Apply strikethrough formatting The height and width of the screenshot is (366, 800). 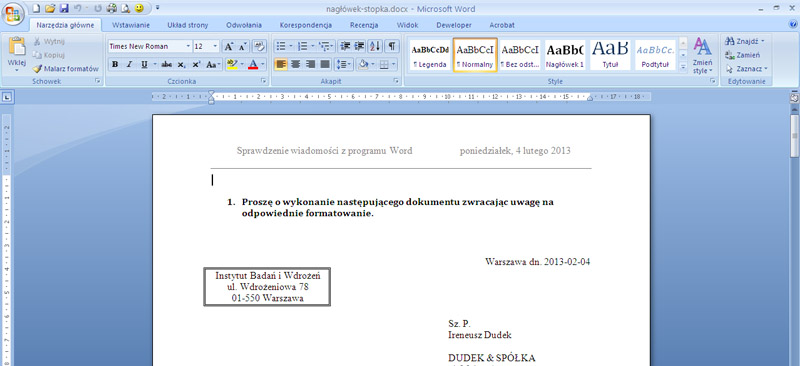coord(166,64)
